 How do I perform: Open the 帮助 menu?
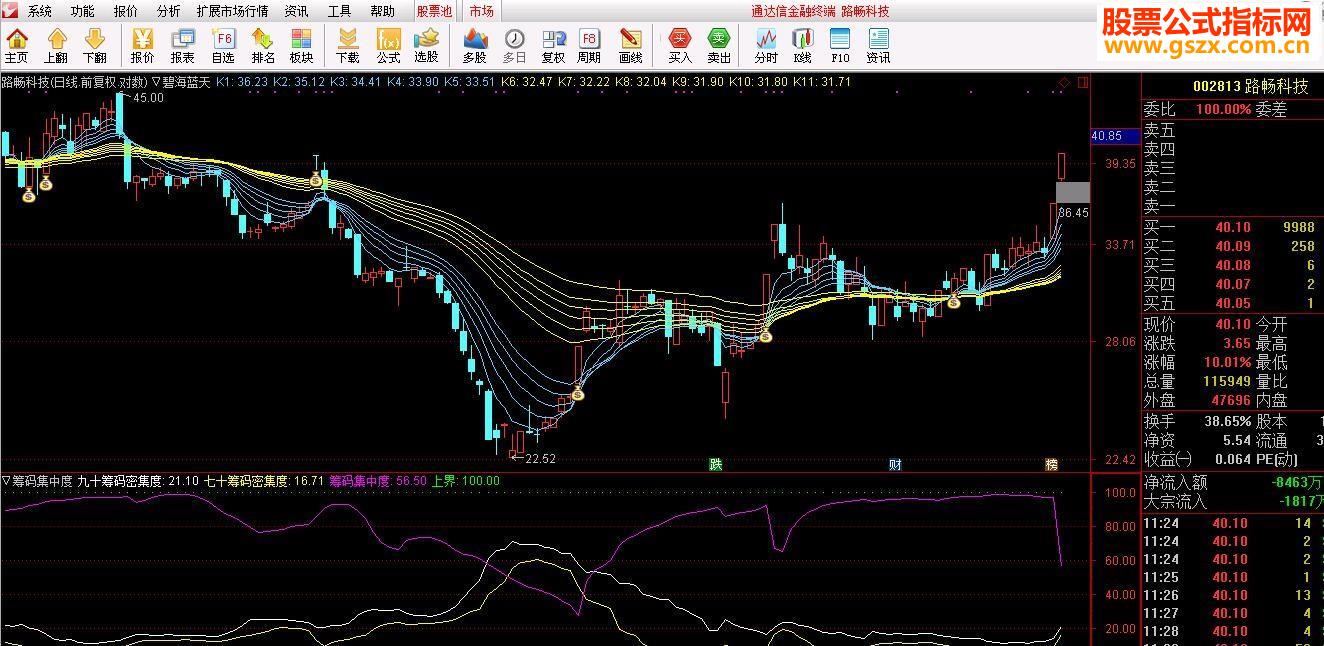pos(382,12)
